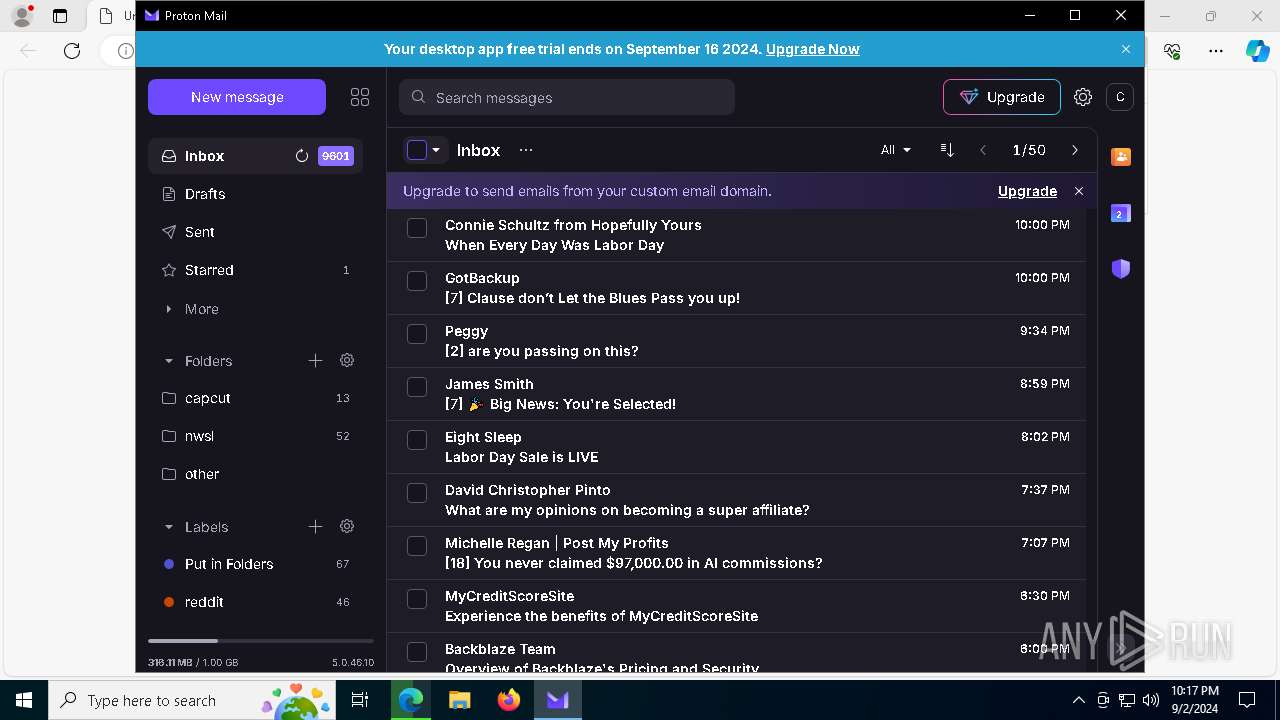Viewport: 1280px width, 720px height.
Task: Check the James Smith email checkbox
Action: [417, 387]
